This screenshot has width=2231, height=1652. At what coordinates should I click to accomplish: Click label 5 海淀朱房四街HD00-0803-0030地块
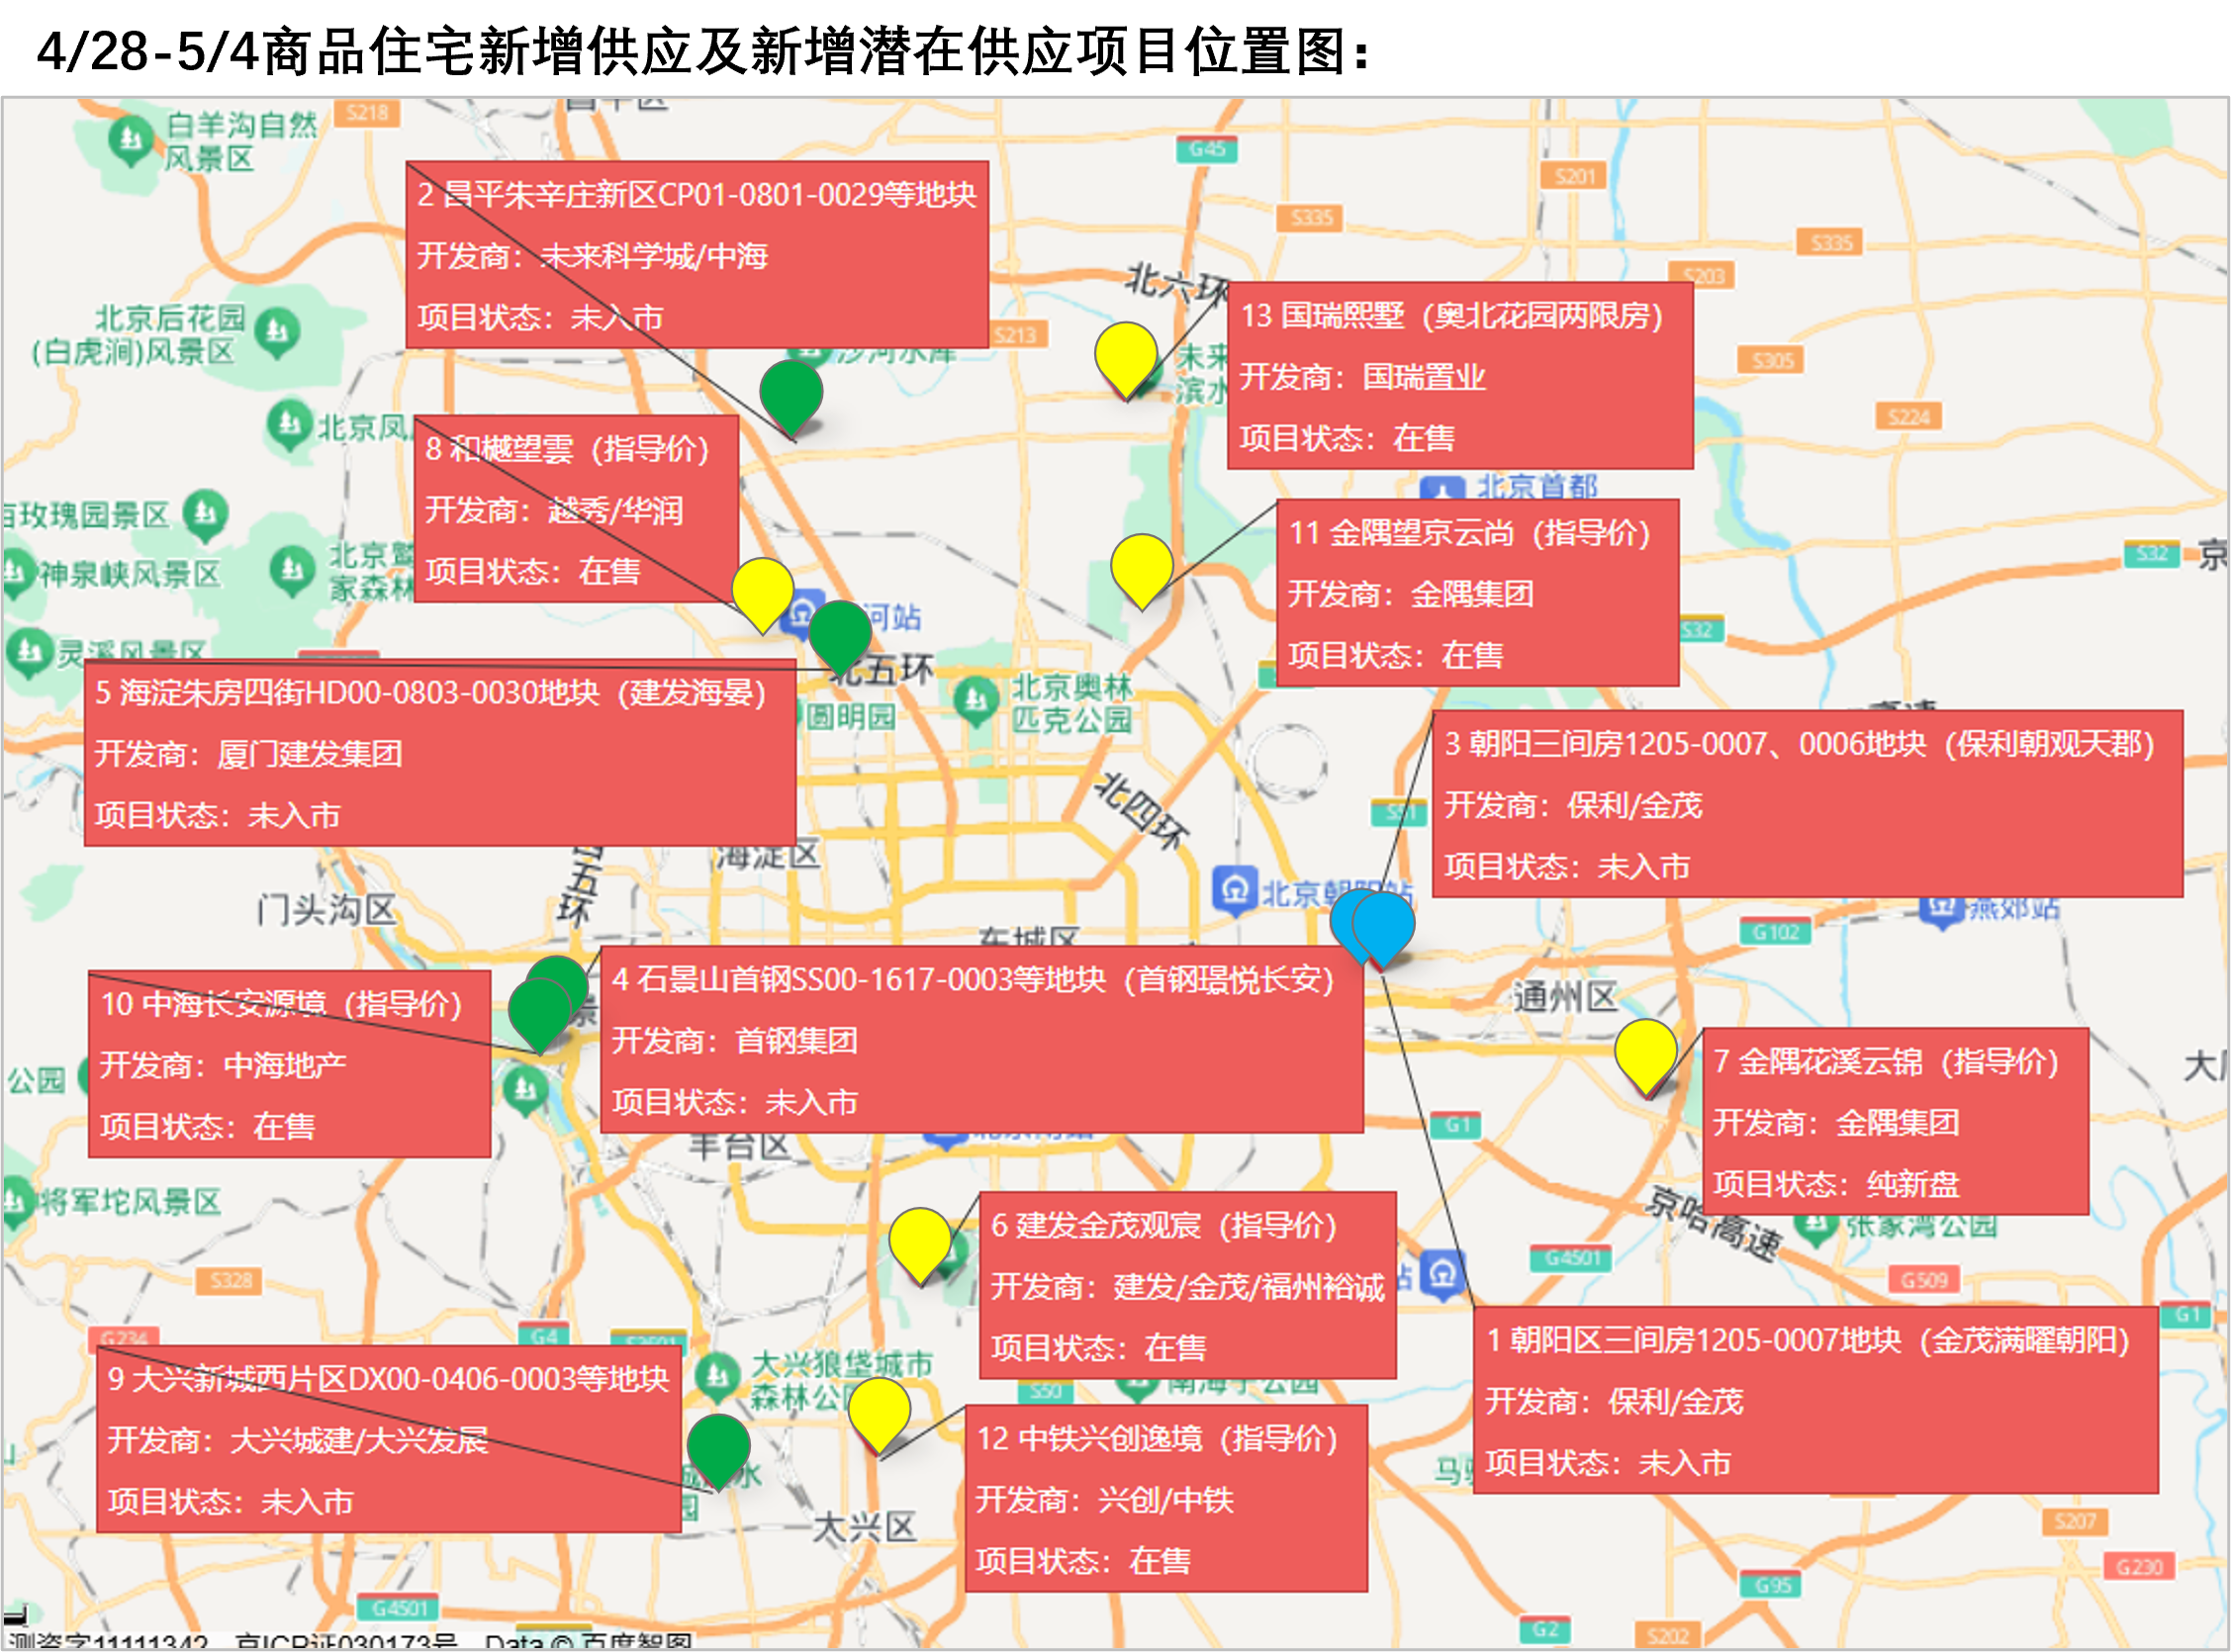pos(440,752)
